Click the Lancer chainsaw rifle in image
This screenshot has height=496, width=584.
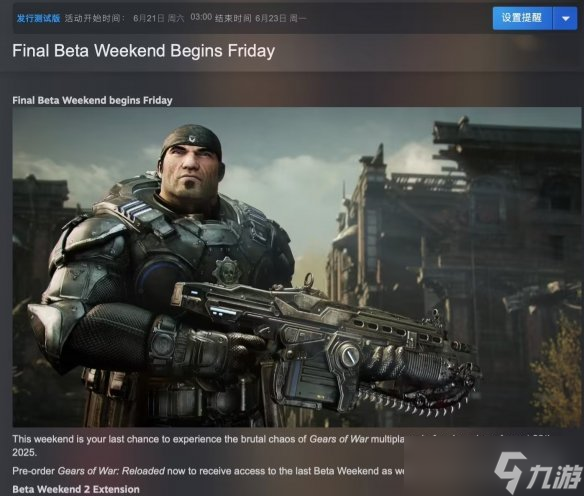tap(326, 344)
